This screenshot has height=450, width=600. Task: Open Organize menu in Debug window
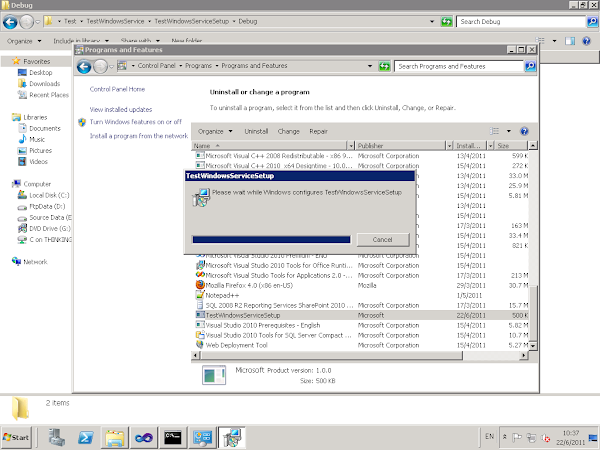[24, 41]
